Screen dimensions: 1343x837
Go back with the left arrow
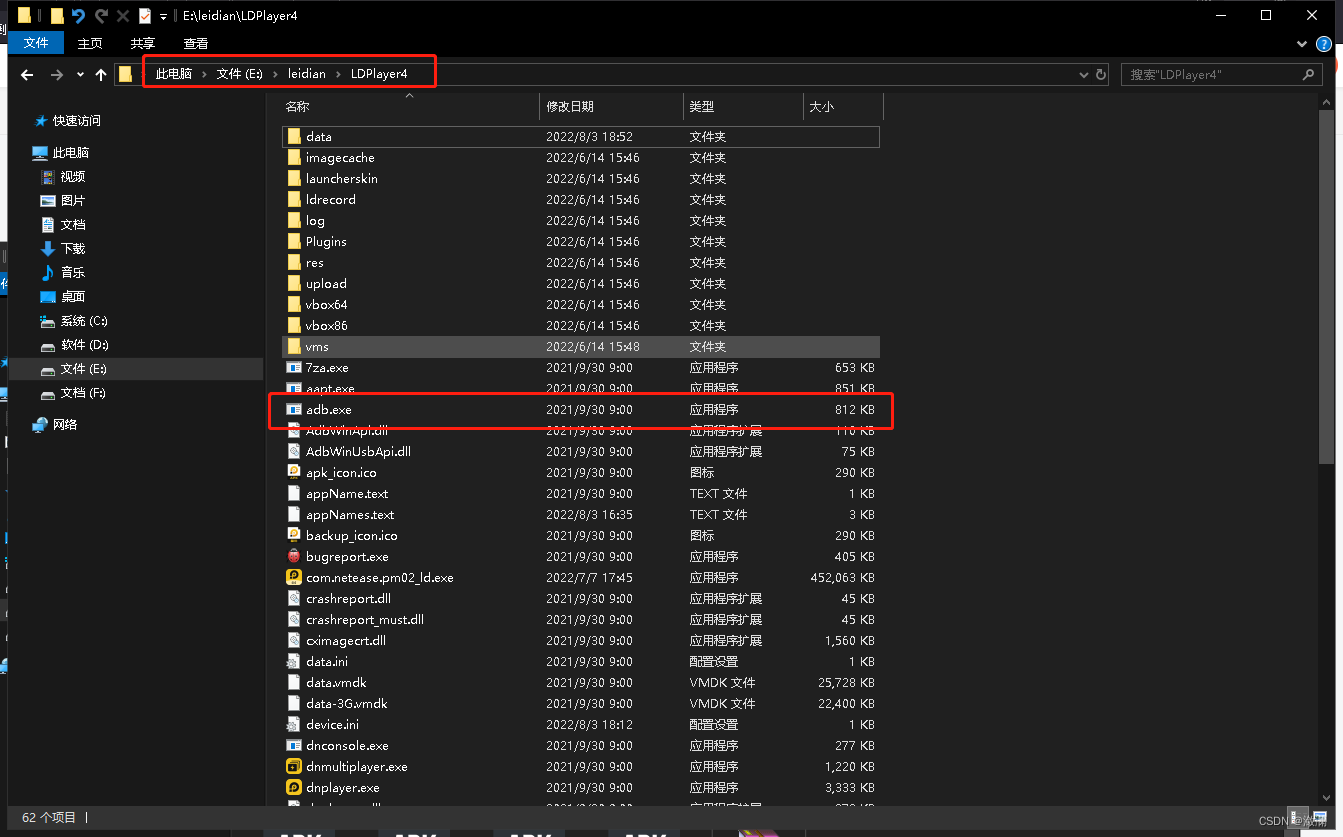click(27, 75)
